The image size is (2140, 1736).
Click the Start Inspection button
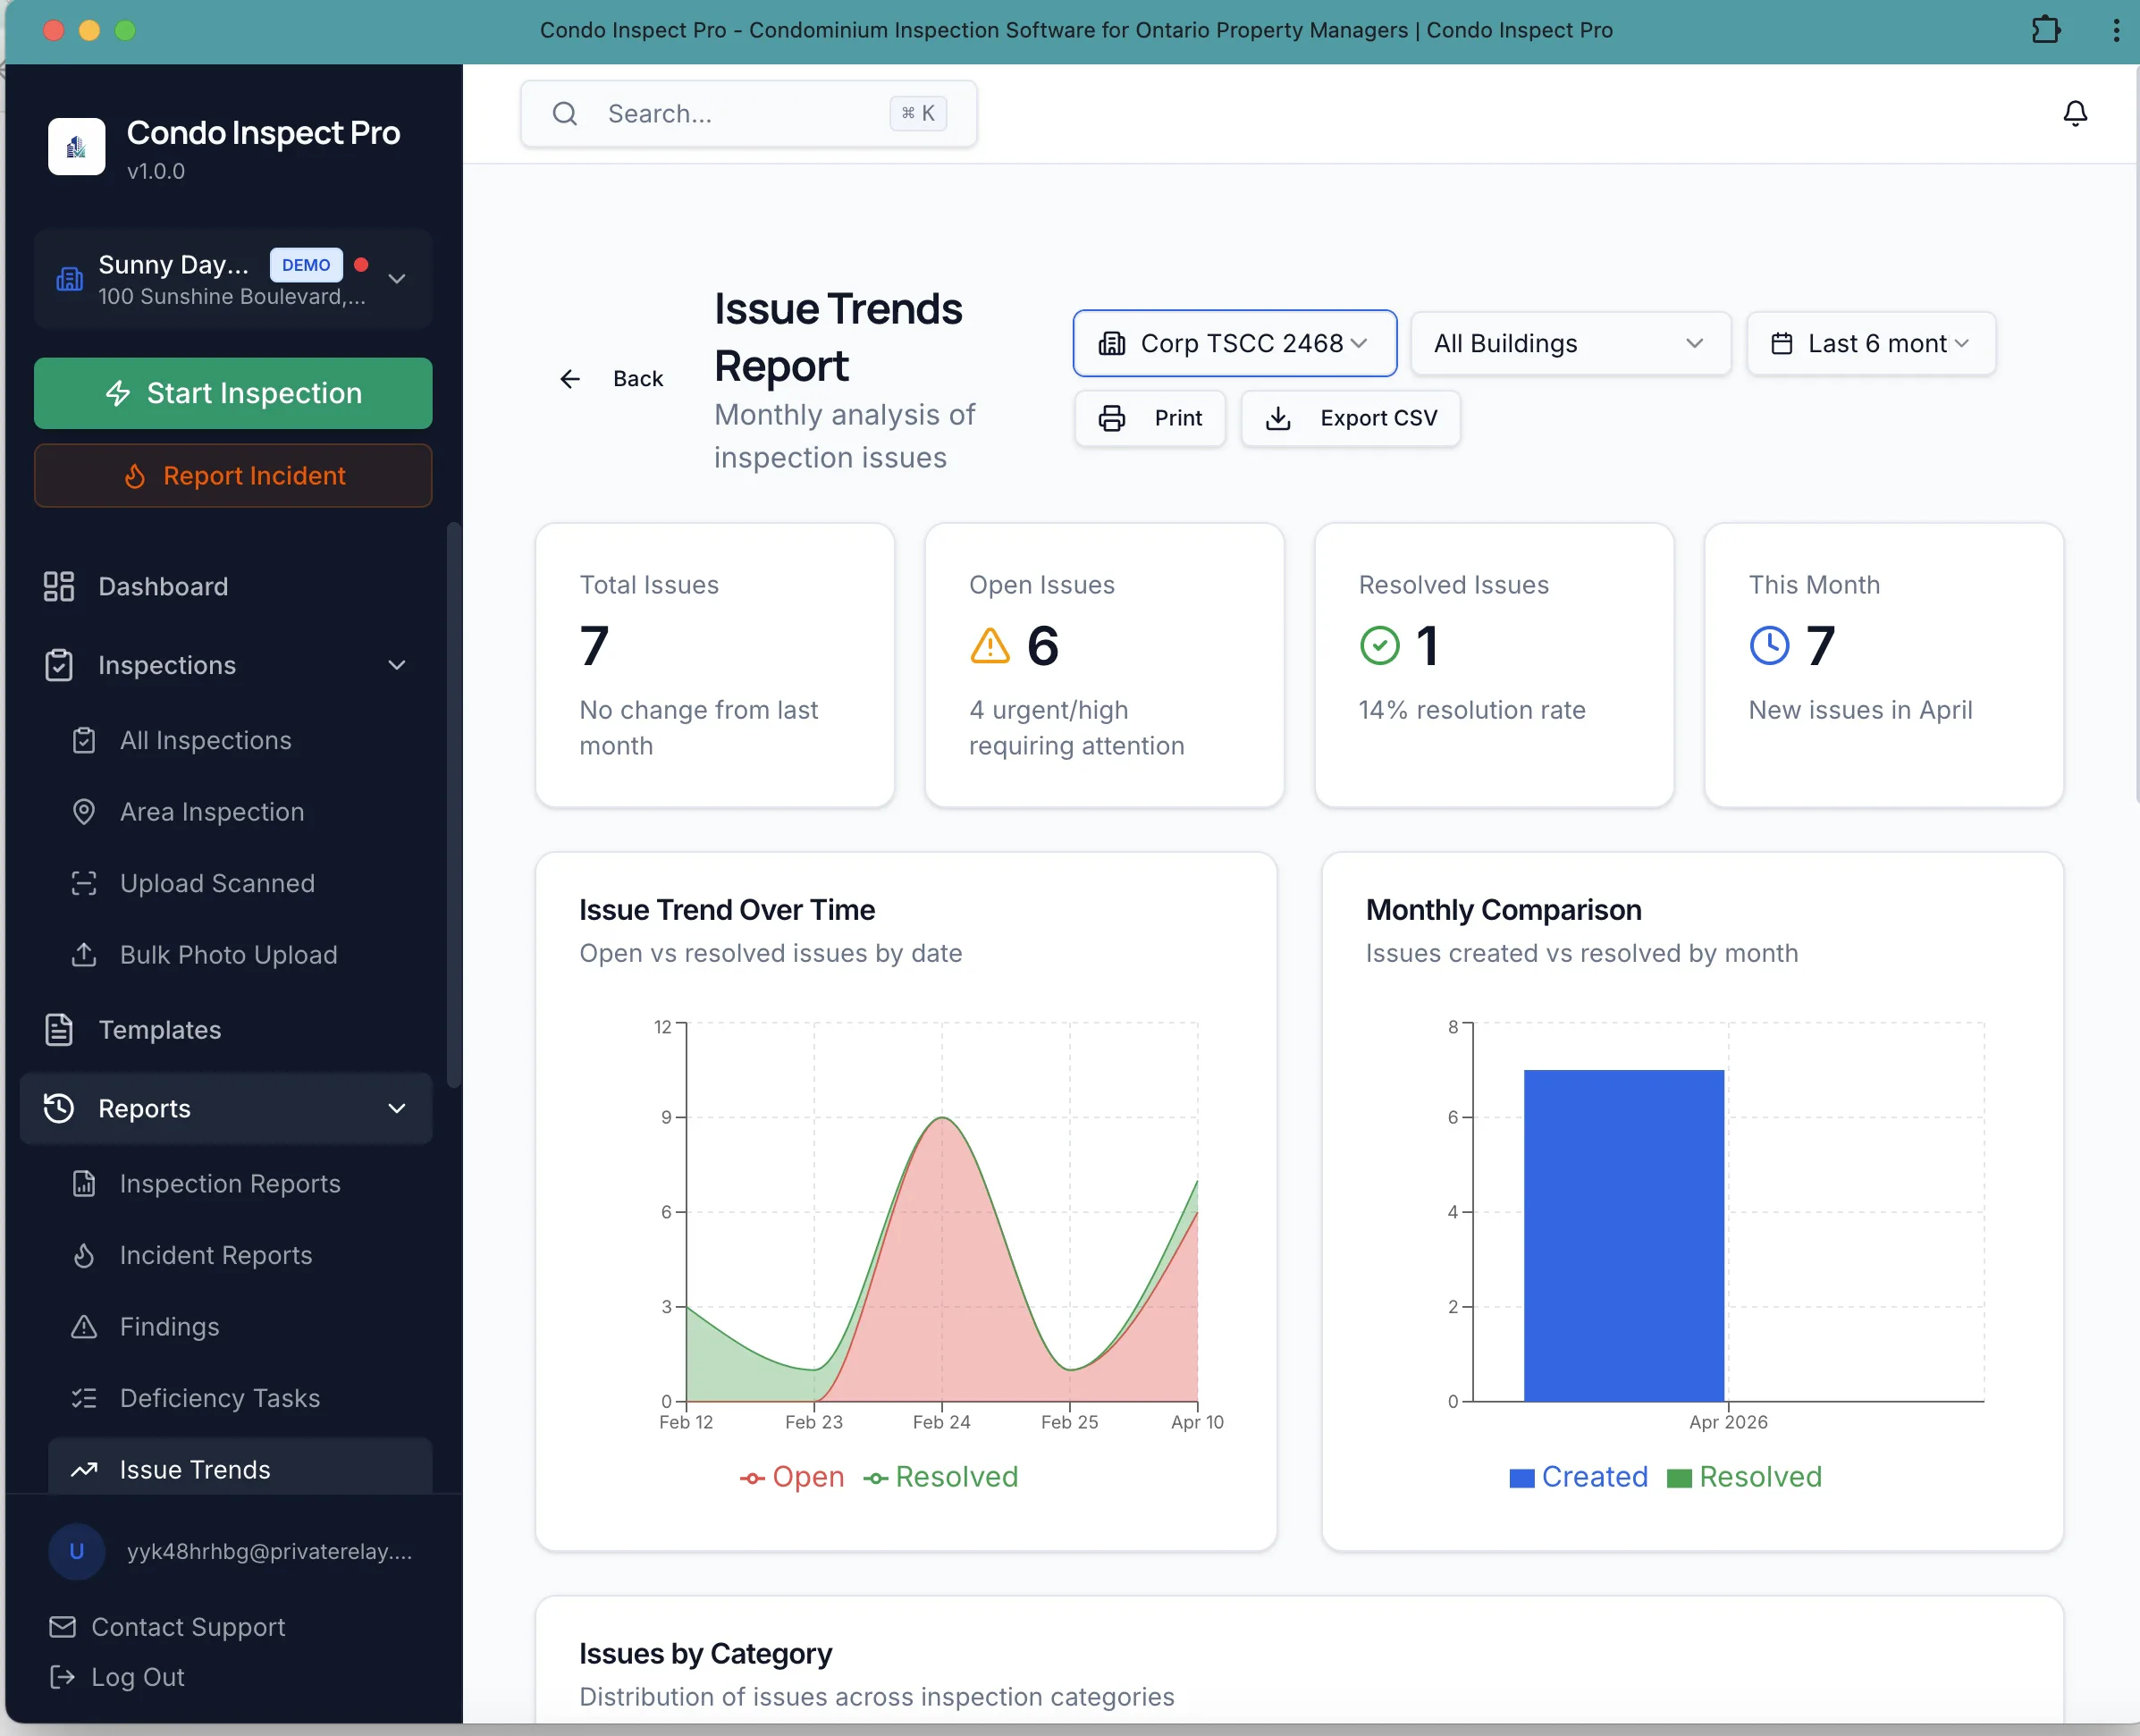233,393
